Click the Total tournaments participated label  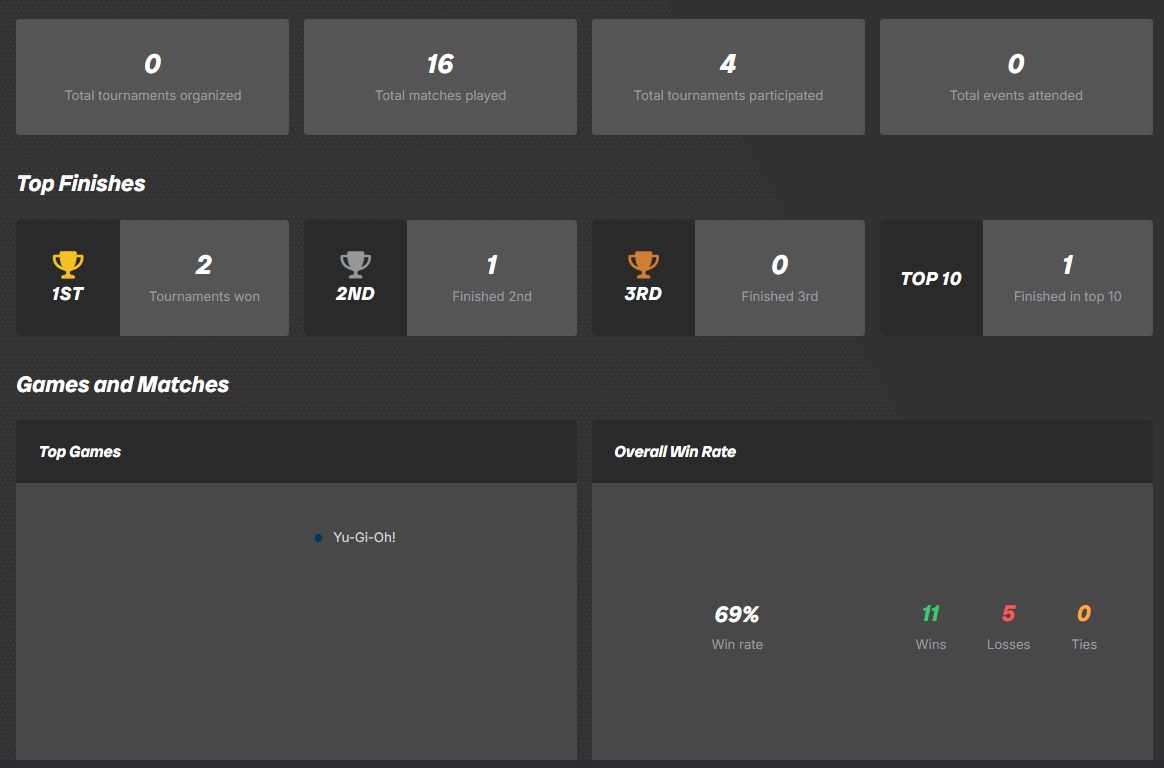coord(728,95)
